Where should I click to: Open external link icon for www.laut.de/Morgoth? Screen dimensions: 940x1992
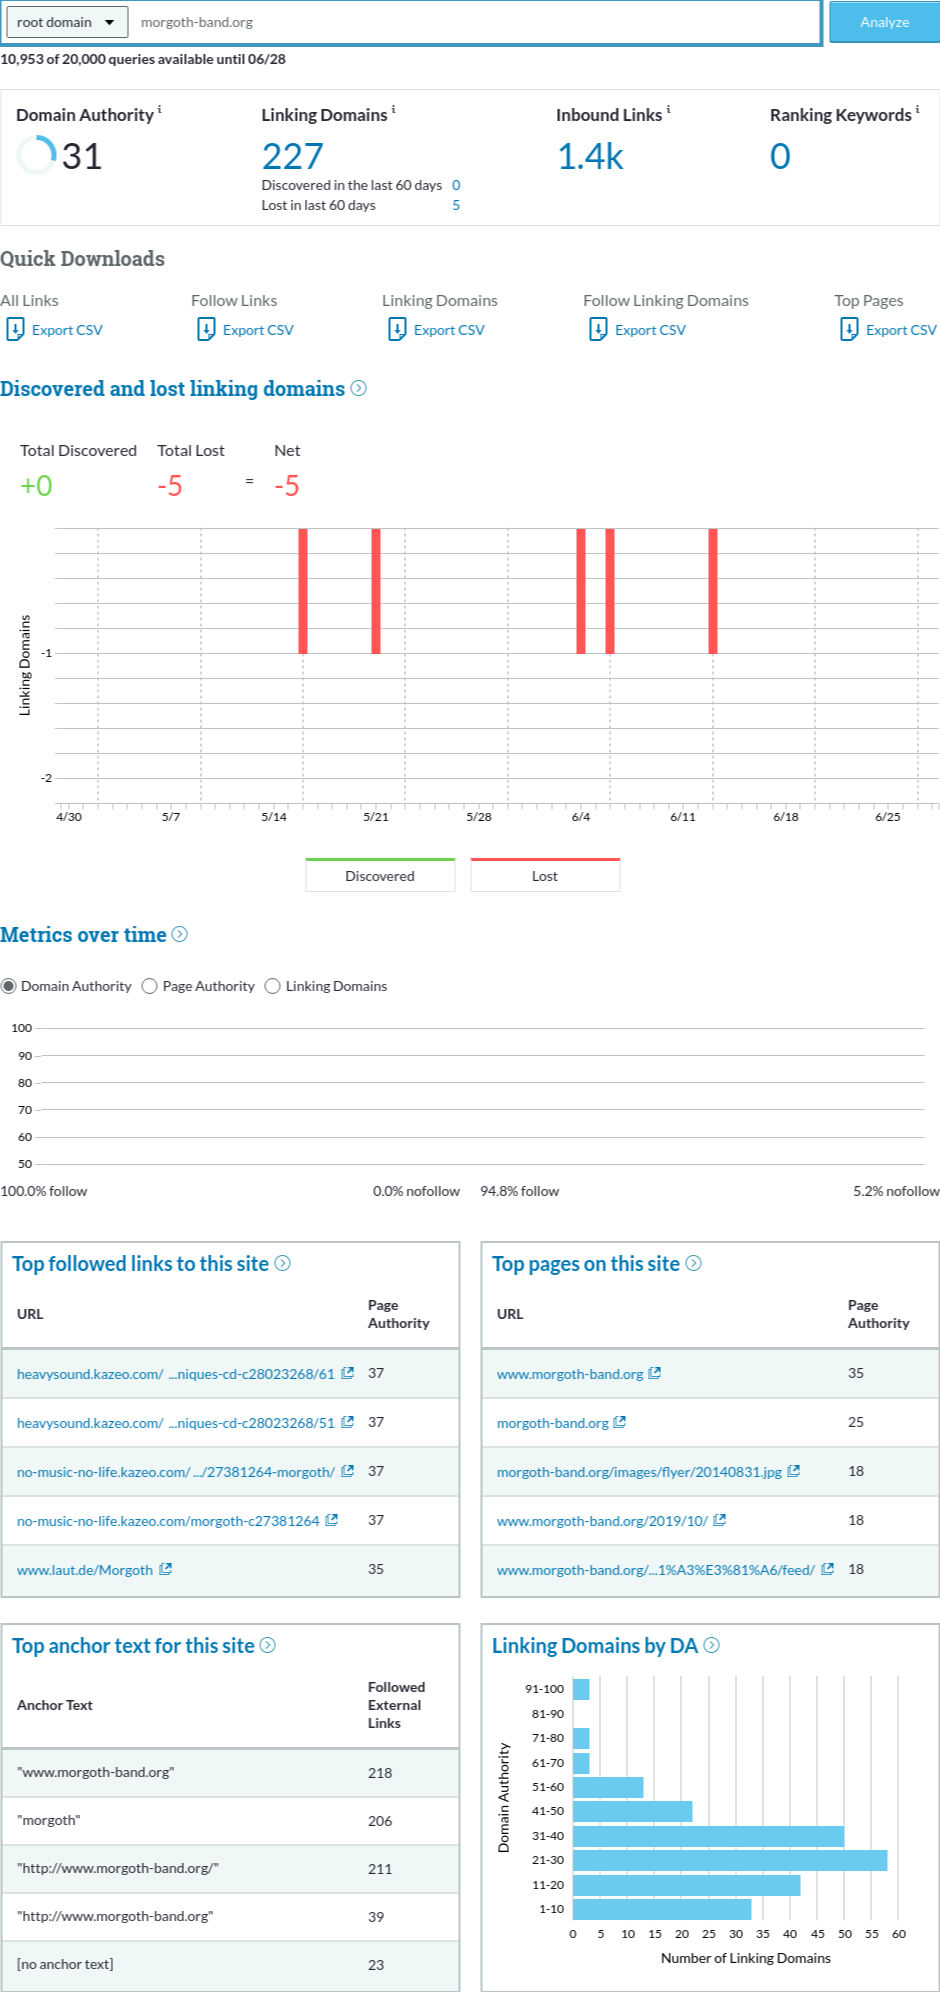(166, 1569)
